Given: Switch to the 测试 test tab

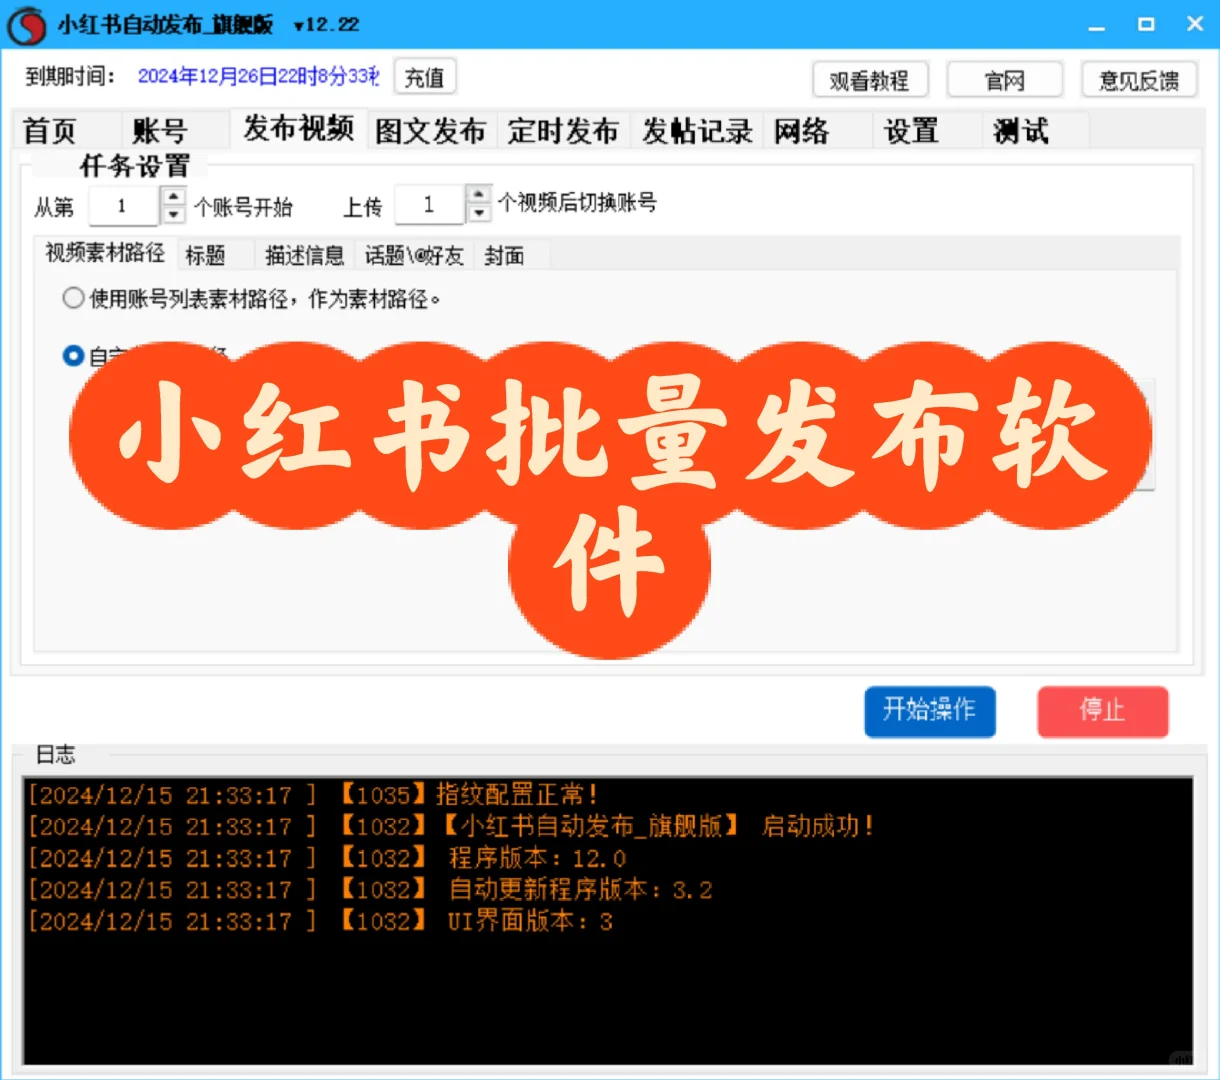Looking at the screenshot, I should 1019,130.
